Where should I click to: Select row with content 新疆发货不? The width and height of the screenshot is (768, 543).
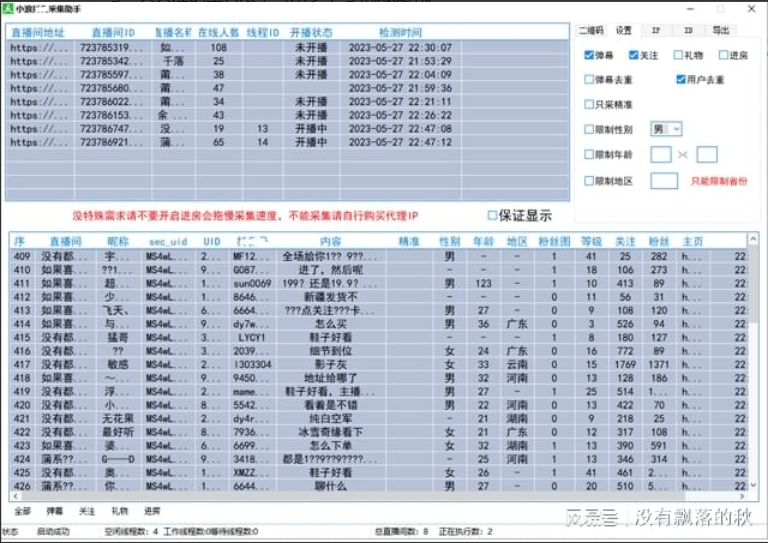pyautogui.click(x=379, y=297)
